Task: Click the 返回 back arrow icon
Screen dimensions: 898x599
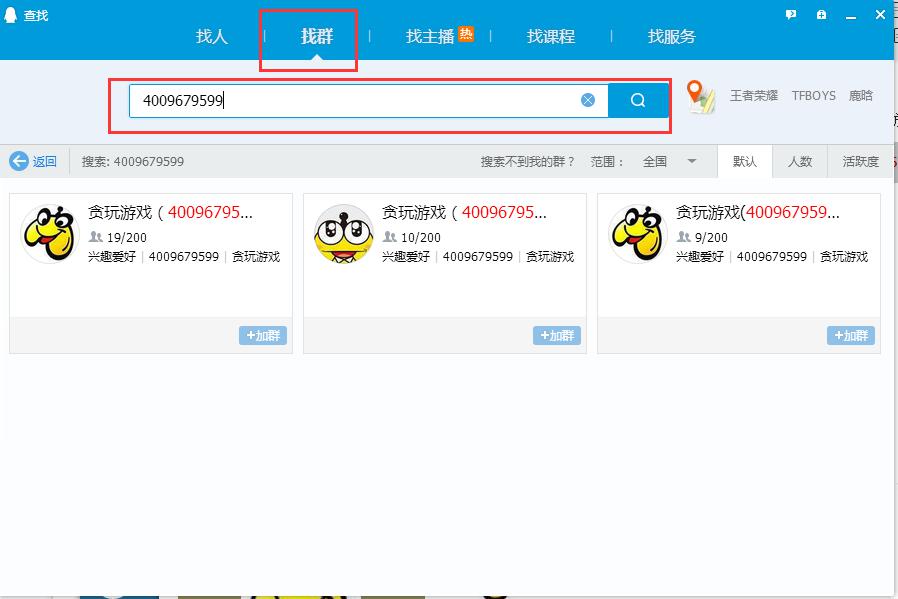Action: (19, 161)
